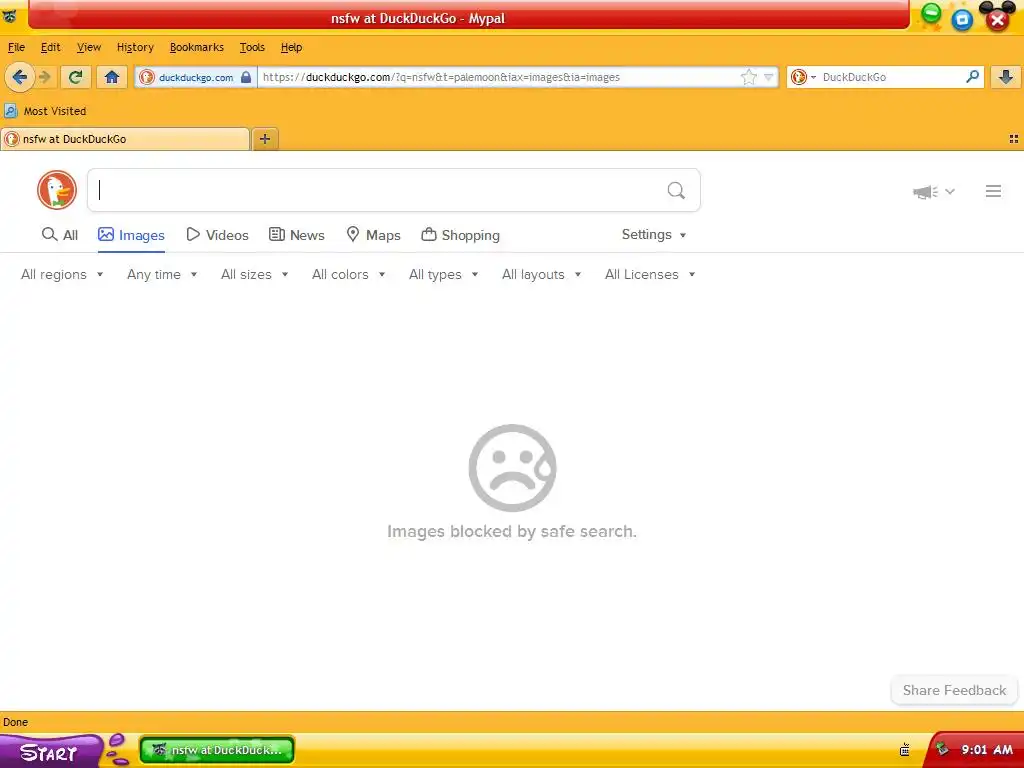Screen dimensions: 1024x768
Task: Select the 'nsfw at DuckDuckGo' browser tab
Action: (x=125, y=139)
